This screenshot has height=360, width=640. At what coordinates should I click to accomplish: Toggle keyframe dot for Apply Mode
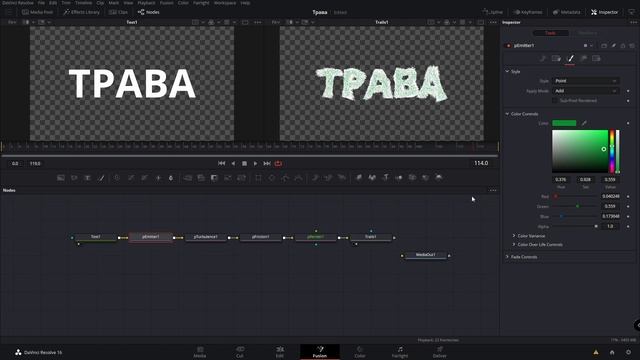click(628, 91)
